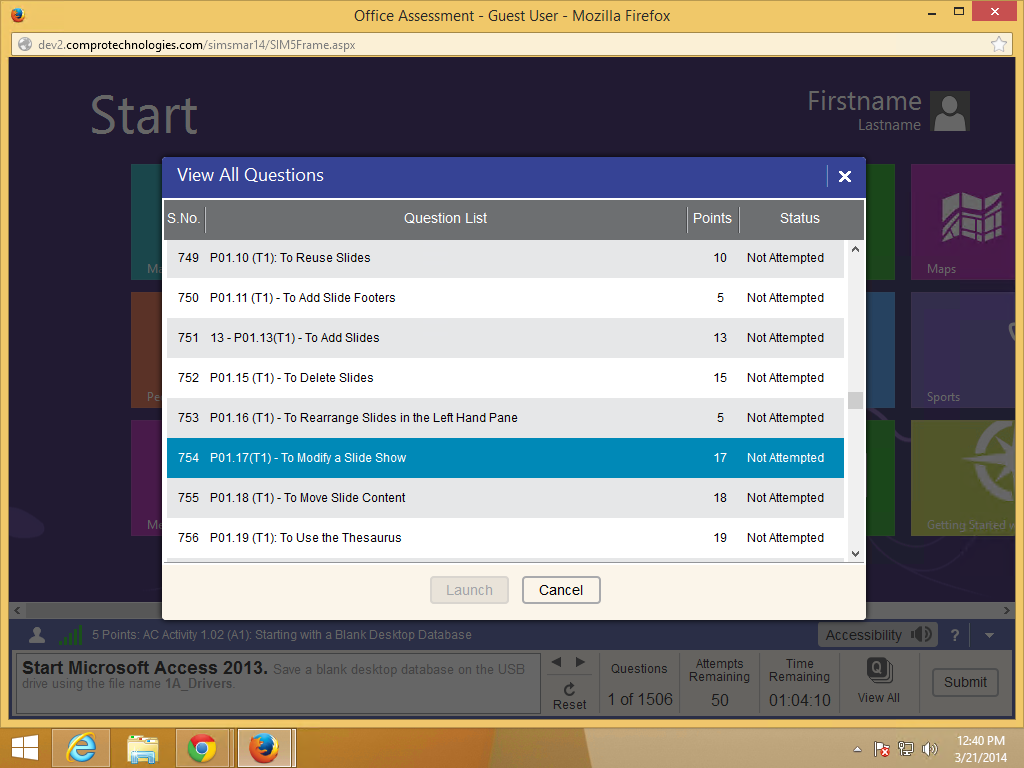Select question 753 To Rearrange Slides row

[505, 417]
